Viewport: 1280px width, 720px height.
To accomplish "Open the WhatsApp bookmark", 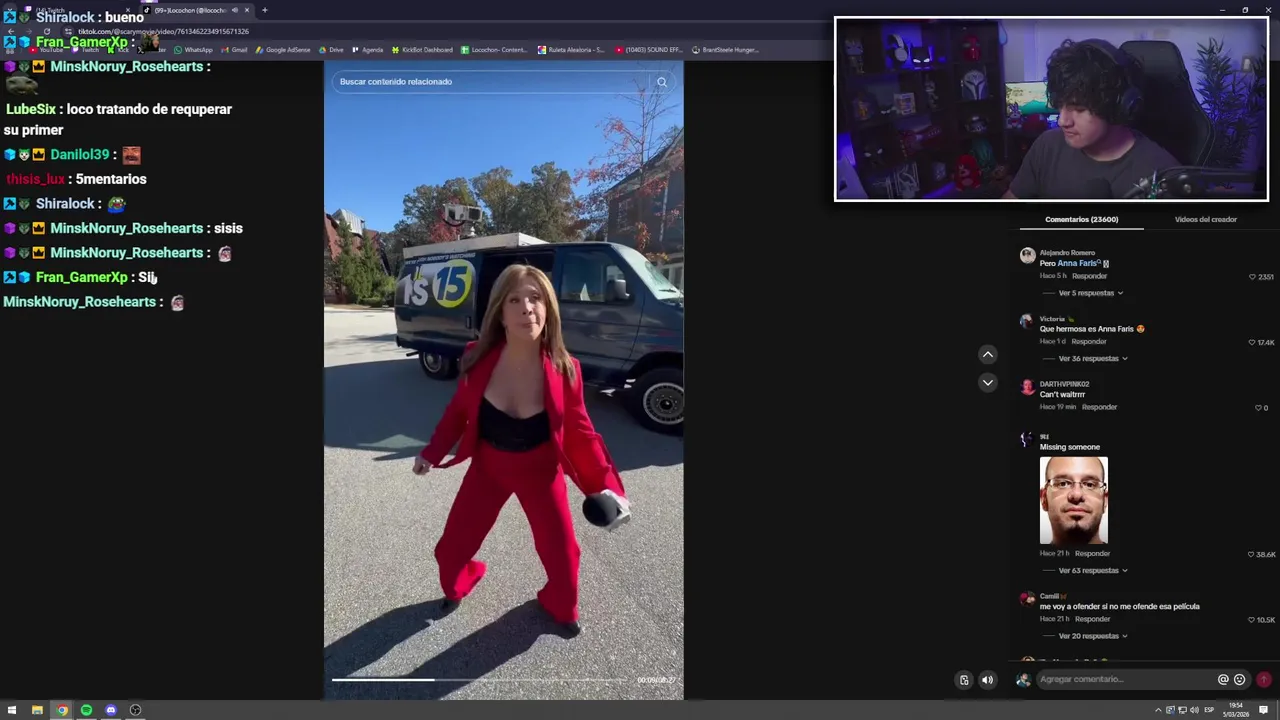I will click(193, 50).
